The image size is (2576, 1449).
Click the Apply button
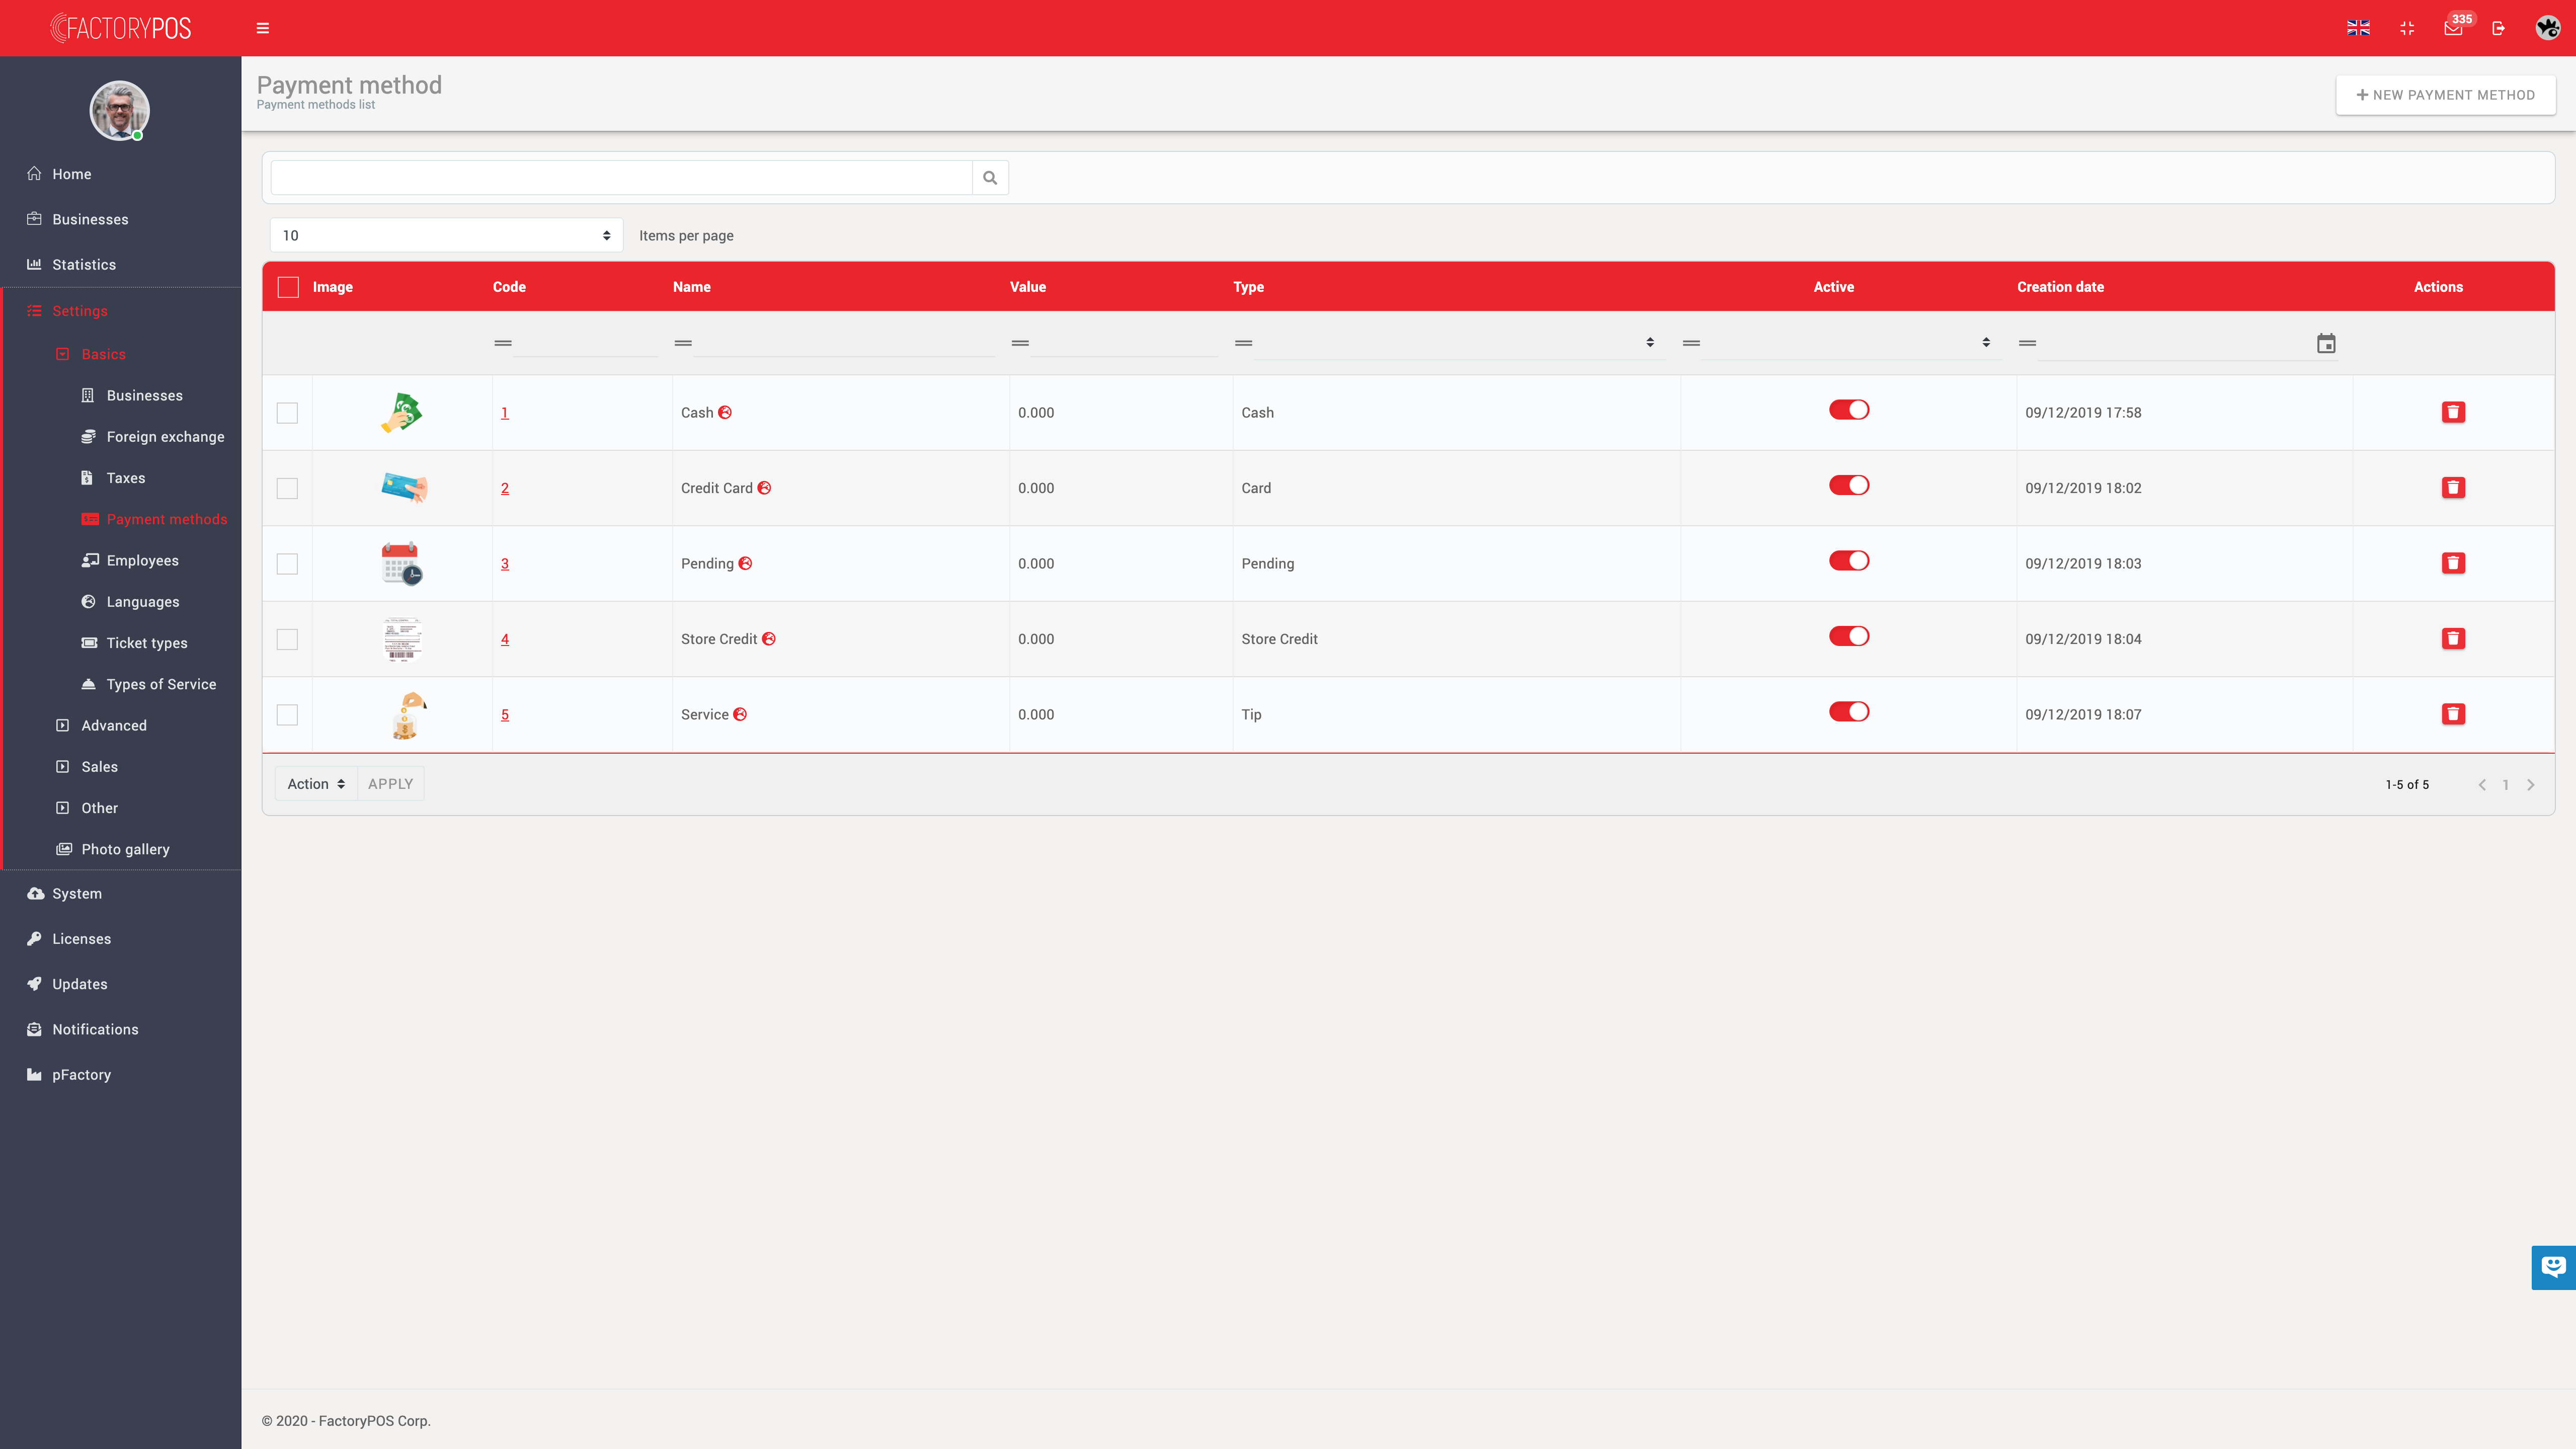(x=390, y=784)
